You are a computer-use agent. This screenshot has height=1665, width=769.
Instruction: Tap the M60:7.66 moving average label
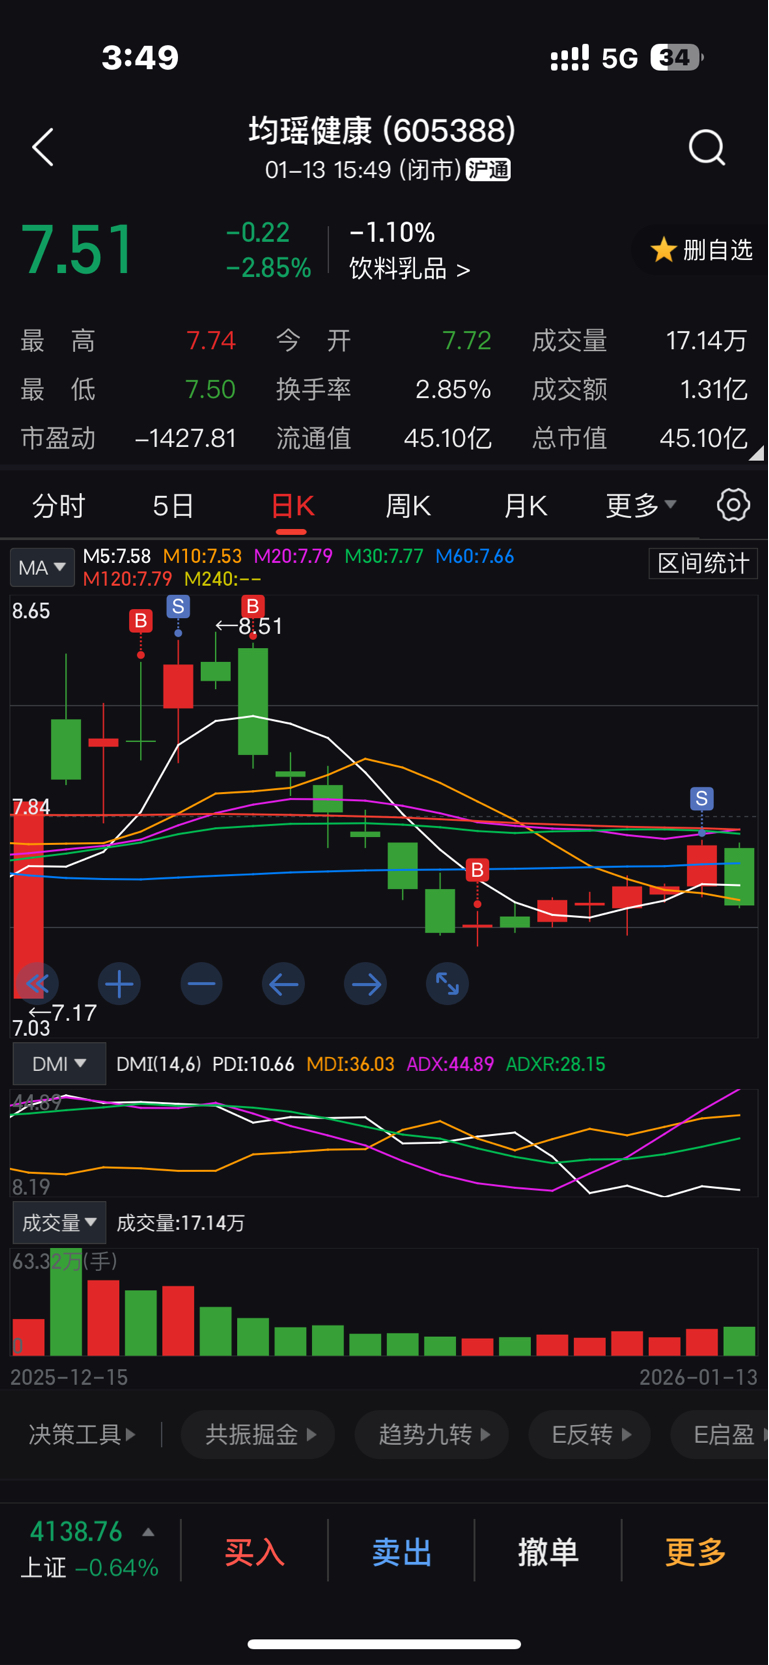pyautogui.click(x=475, y=556)
